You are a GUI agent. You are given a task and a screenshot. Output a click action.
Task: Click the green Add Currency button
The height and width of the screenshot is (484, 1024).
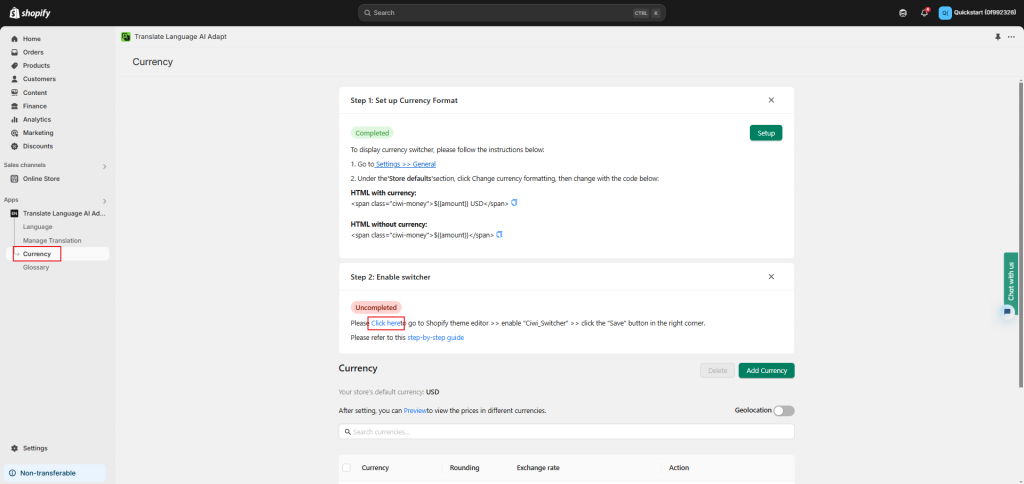point(766,370)
